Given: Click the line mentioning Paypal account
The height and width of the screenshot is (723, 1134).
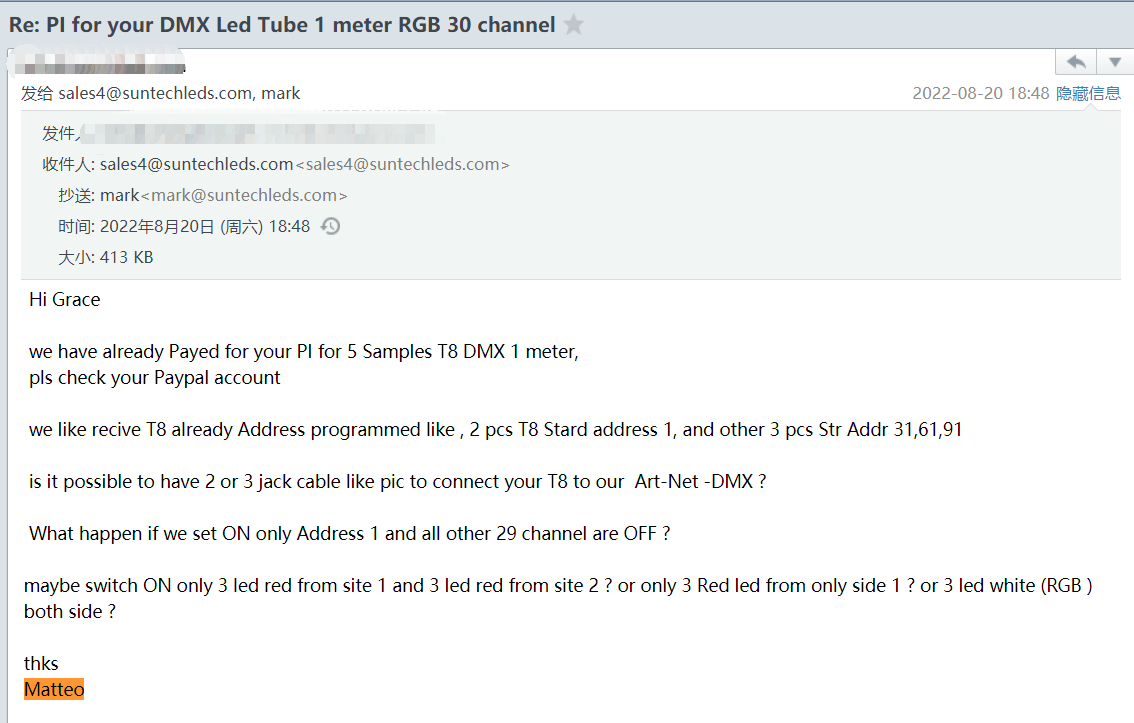Looking at the screenshot, I should click(155, 378).
